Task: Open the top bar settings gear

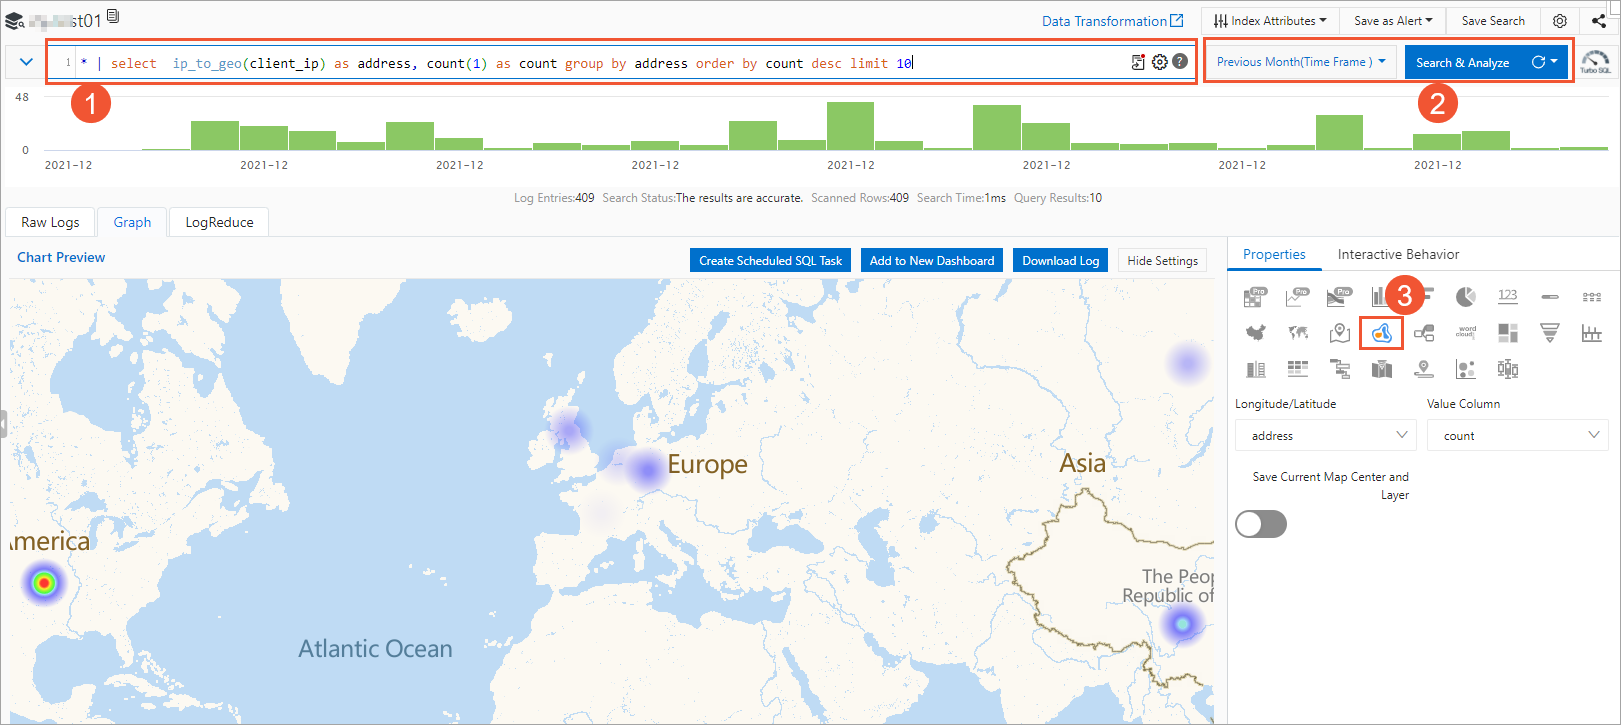Action: pyautogui.click(x=1560, y=20)
